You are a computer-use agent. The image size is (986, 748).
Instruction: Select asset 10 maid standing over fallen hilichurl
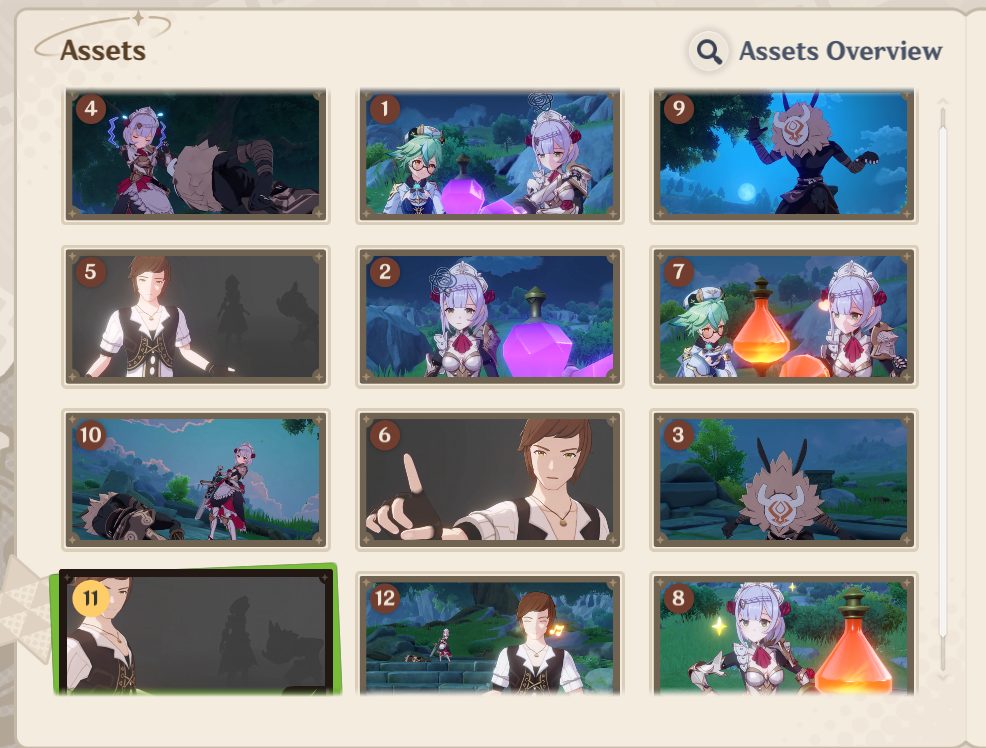pyautogui.click(x=196, y=480)
